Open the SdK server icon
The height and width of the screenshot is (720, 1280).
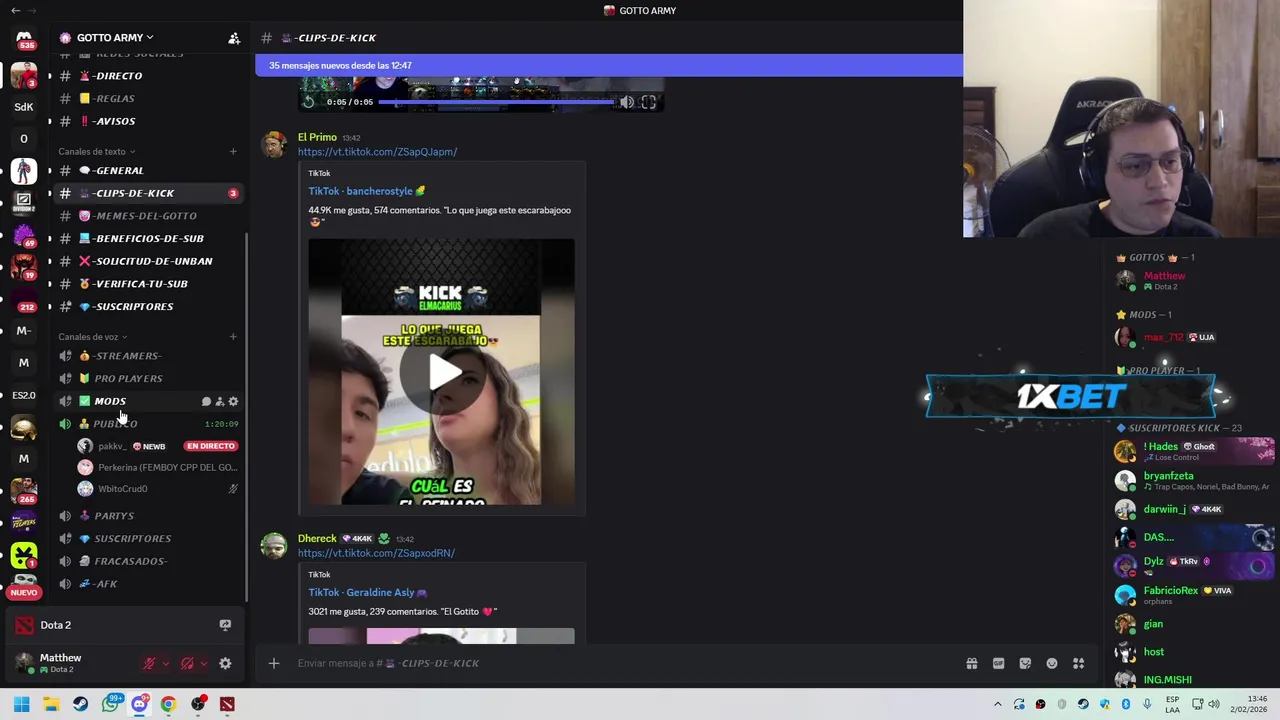click(24, 107)
